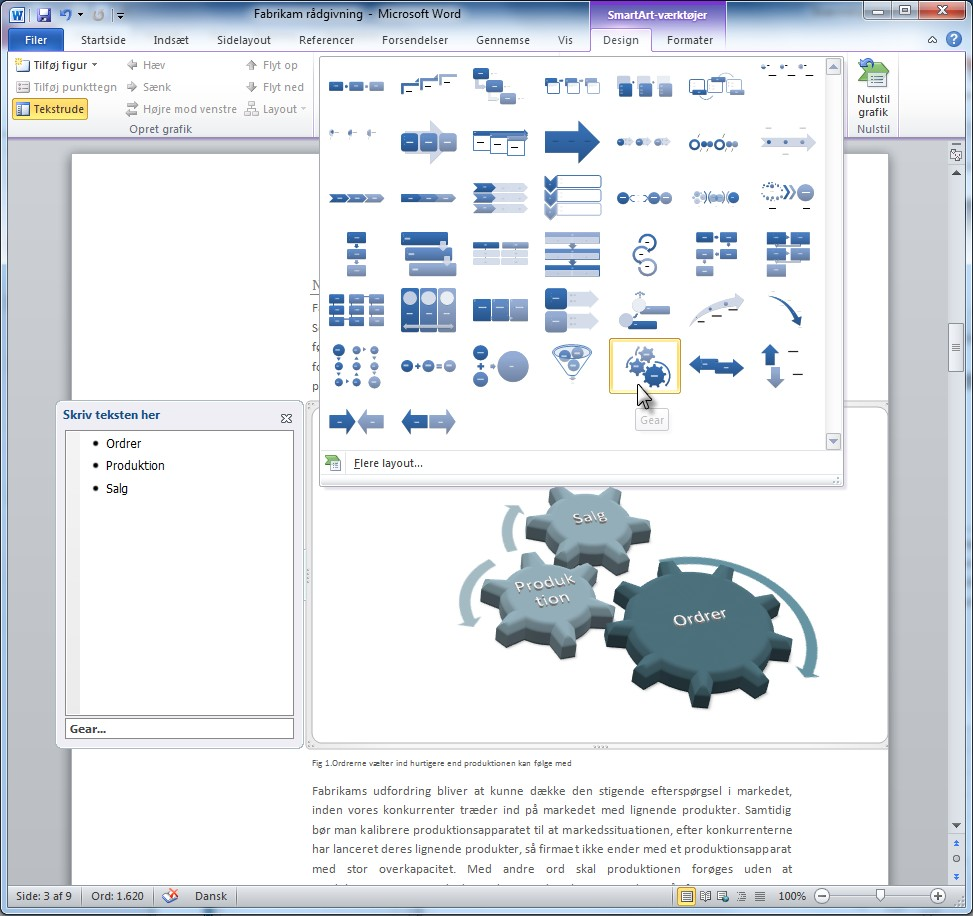Click Produktion bullet in text pane
The image size is (973, 916).
coord(135,465)
